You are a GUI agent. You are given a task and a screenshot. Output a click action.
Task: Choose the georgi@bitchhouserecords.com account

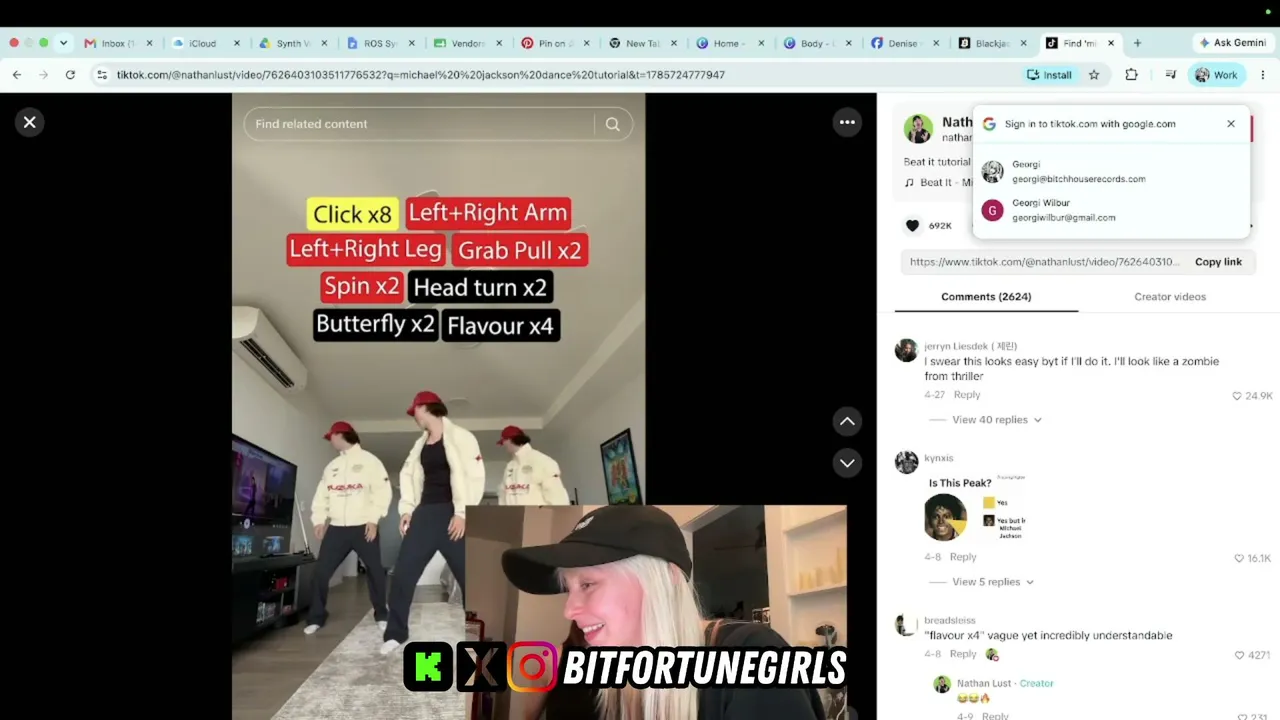[1111, 172]
